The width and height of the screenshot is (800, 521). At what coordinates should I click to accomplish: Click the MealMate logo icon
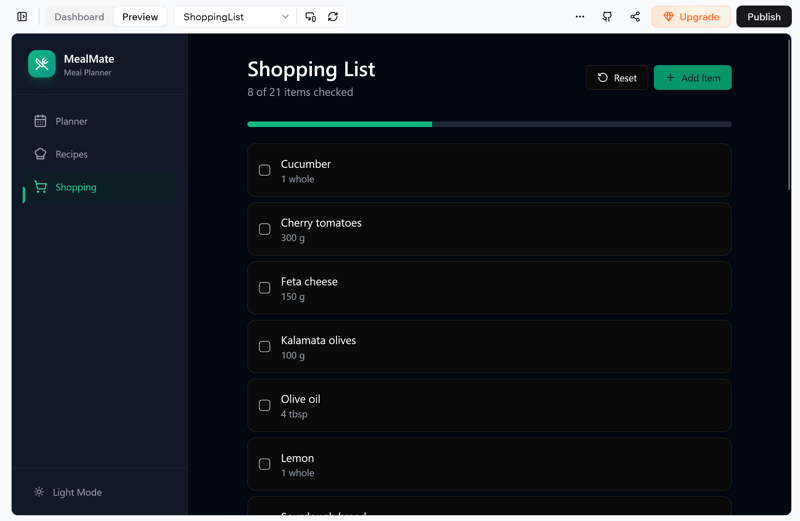(42, 64)
